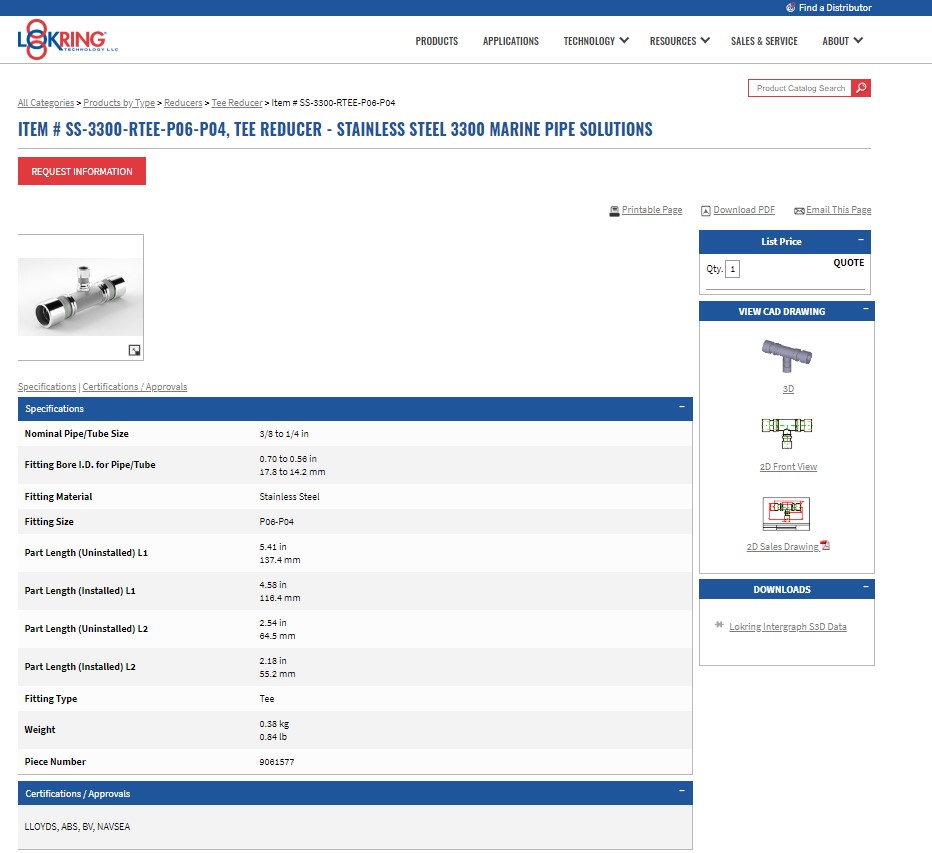Go to Products by Type breadcrumb

click(x=119, y=103)
